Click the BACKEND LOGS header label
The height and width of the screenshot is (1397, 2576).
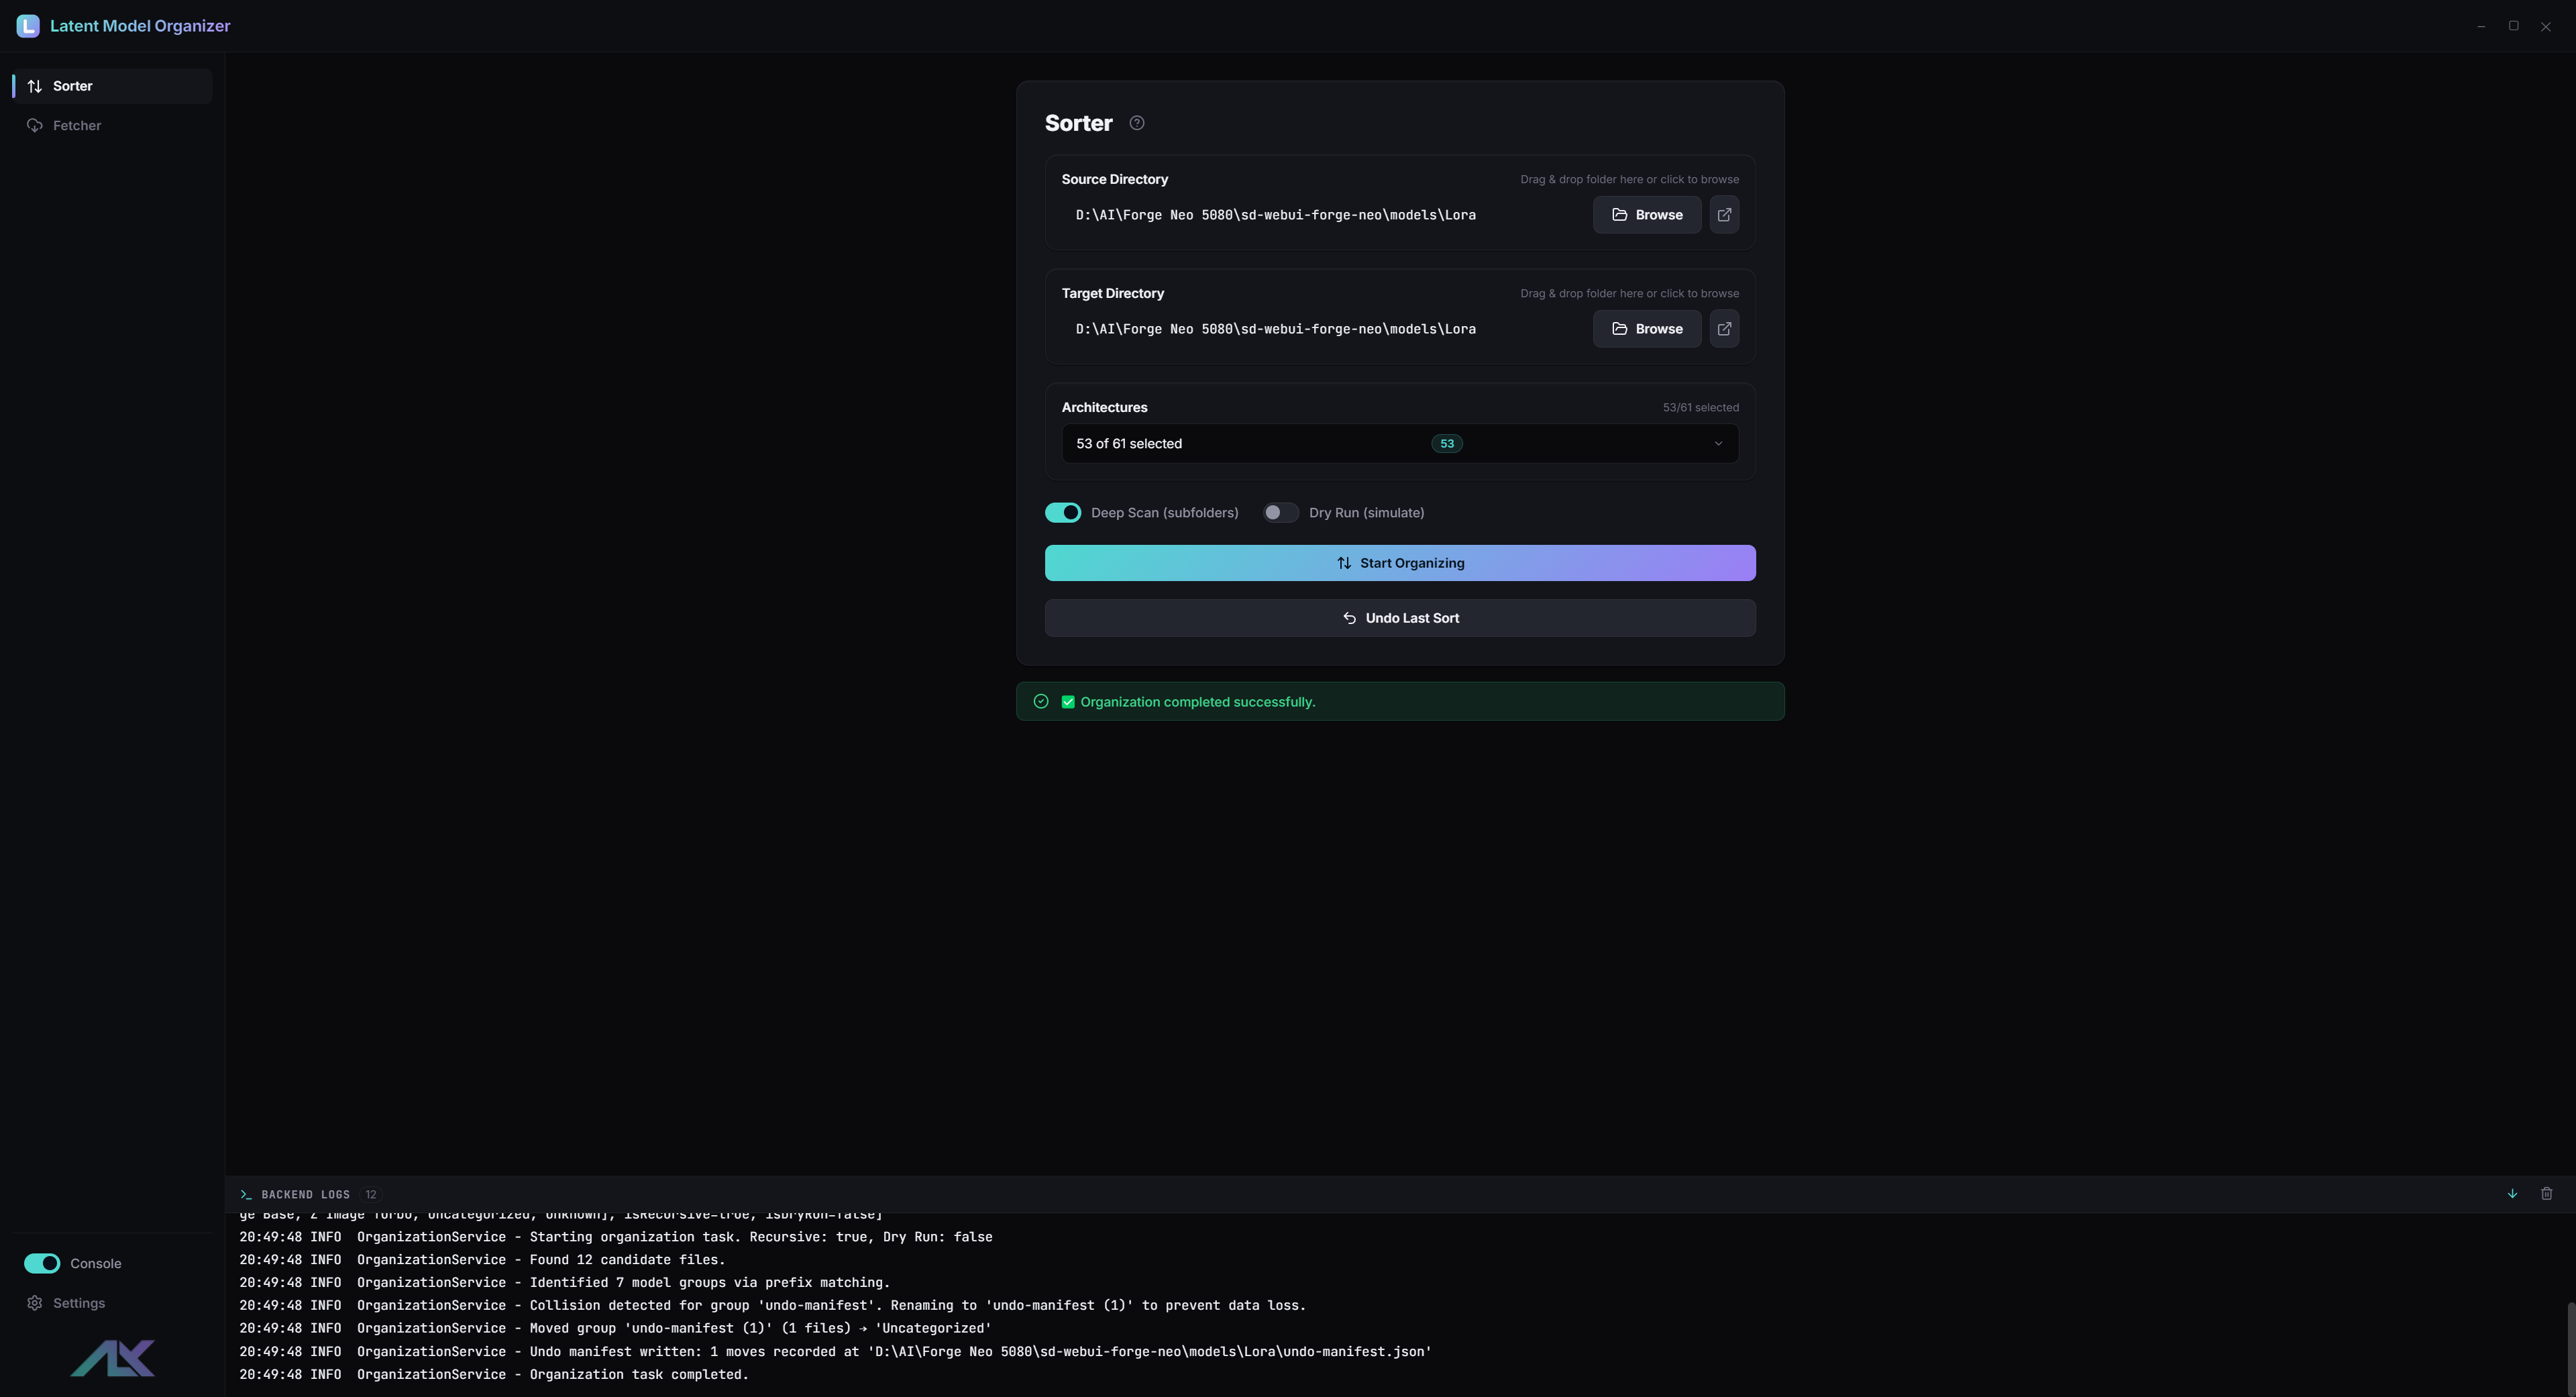pos(305,1194)
